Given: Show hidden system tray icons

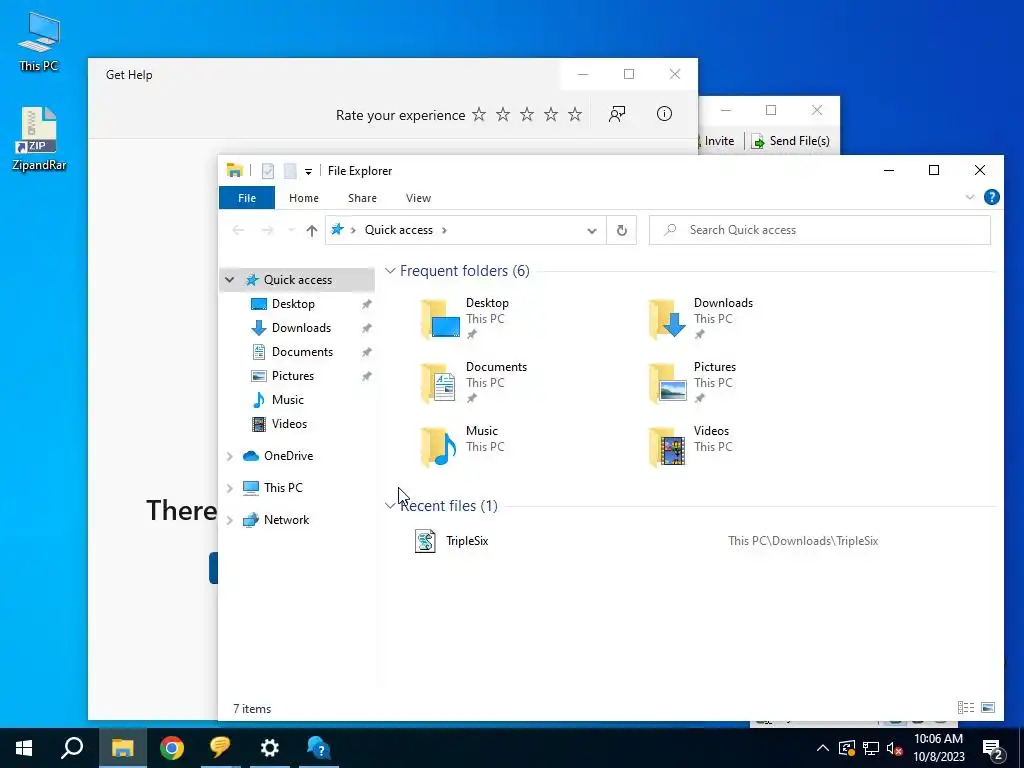Looking at the screenshot, I should click(x=823, y=748).
